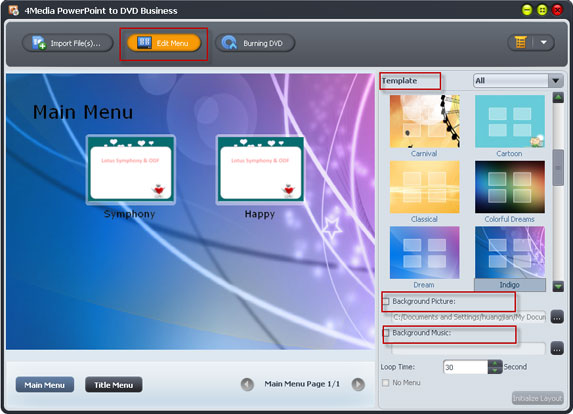Click the list view icon in the toolbar
The image size is (573, 414).
[x=520, y=42]
